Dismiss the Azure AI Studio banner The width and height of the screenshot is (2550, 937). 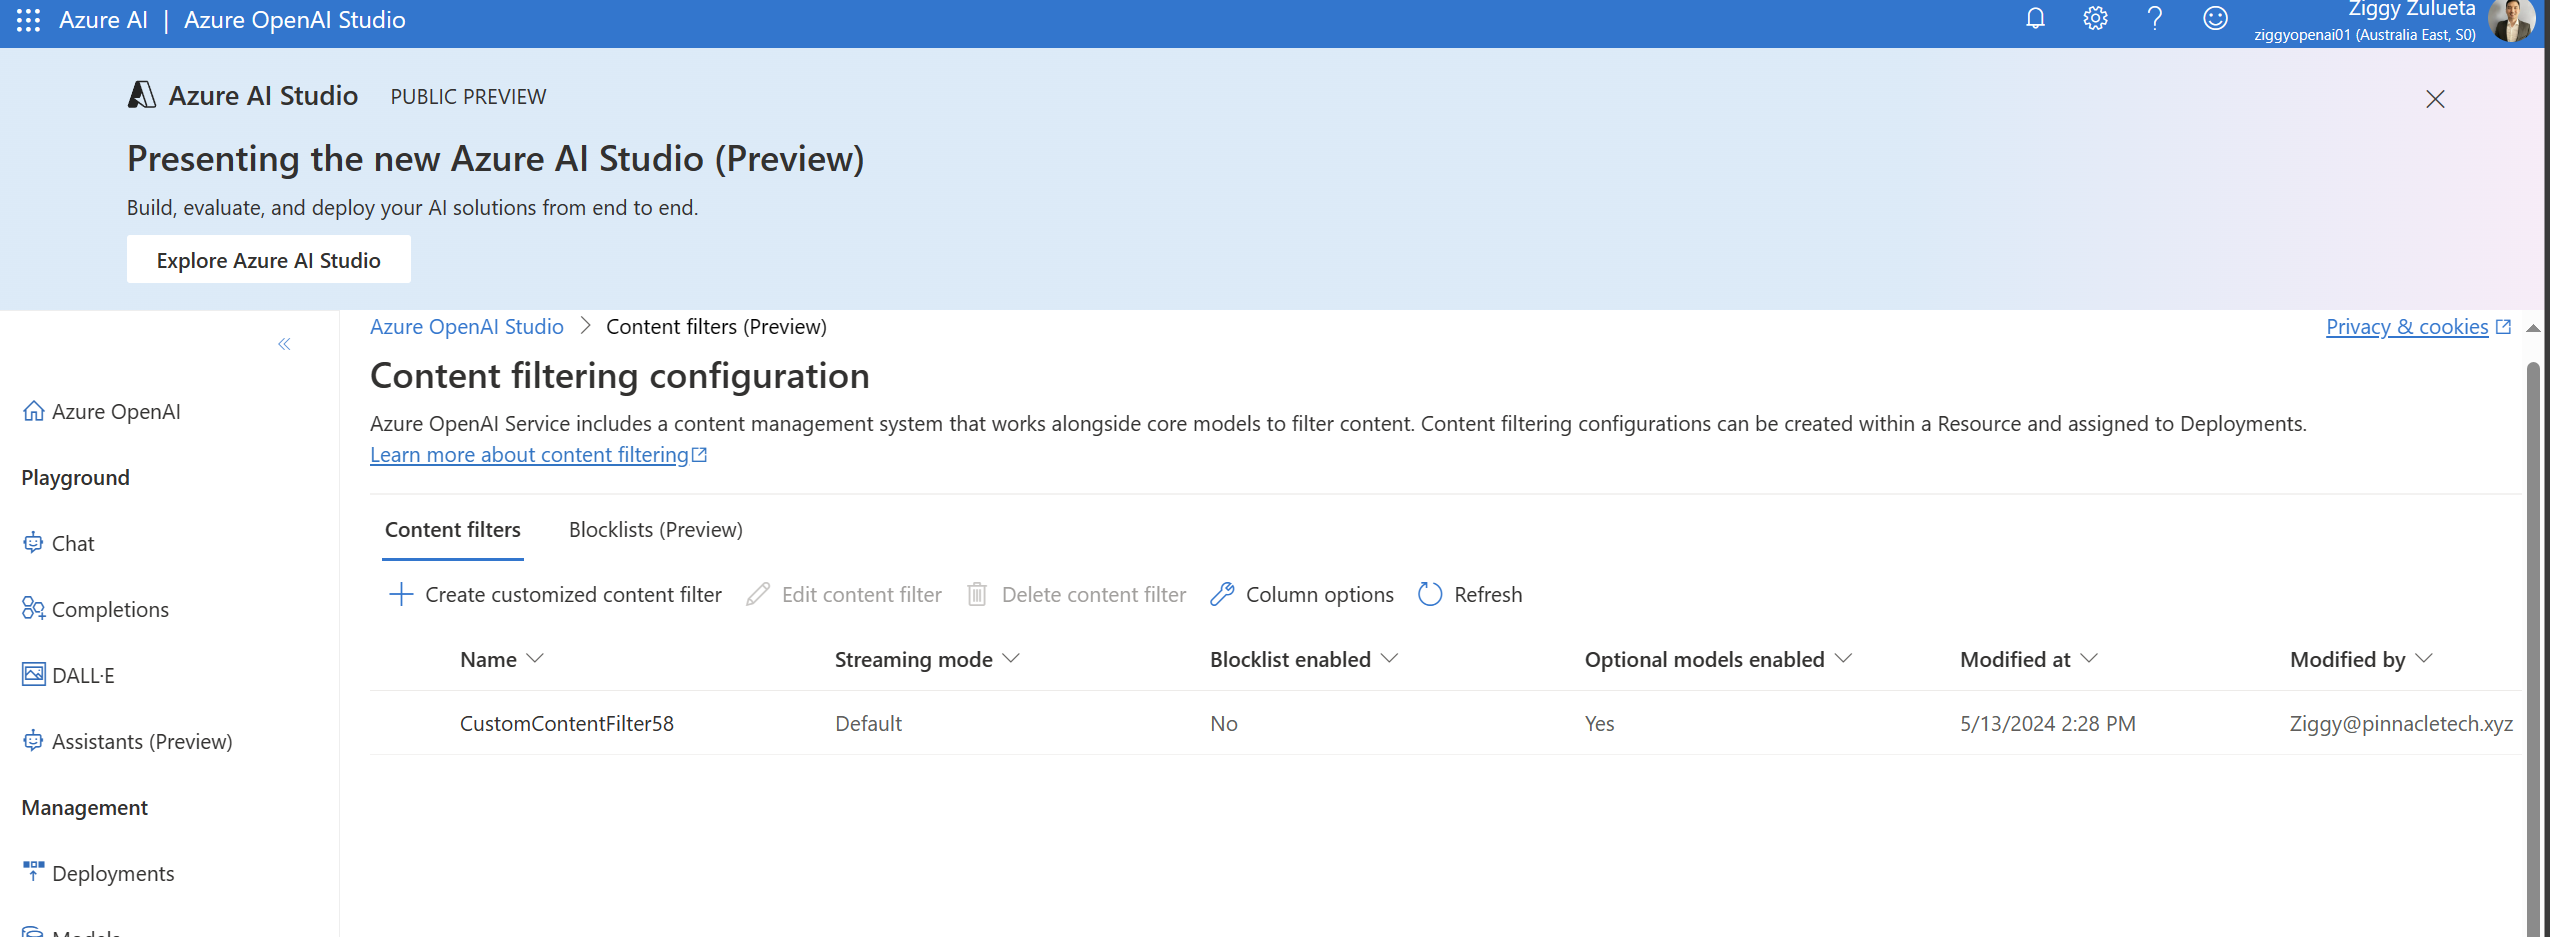pos(2435,99)
